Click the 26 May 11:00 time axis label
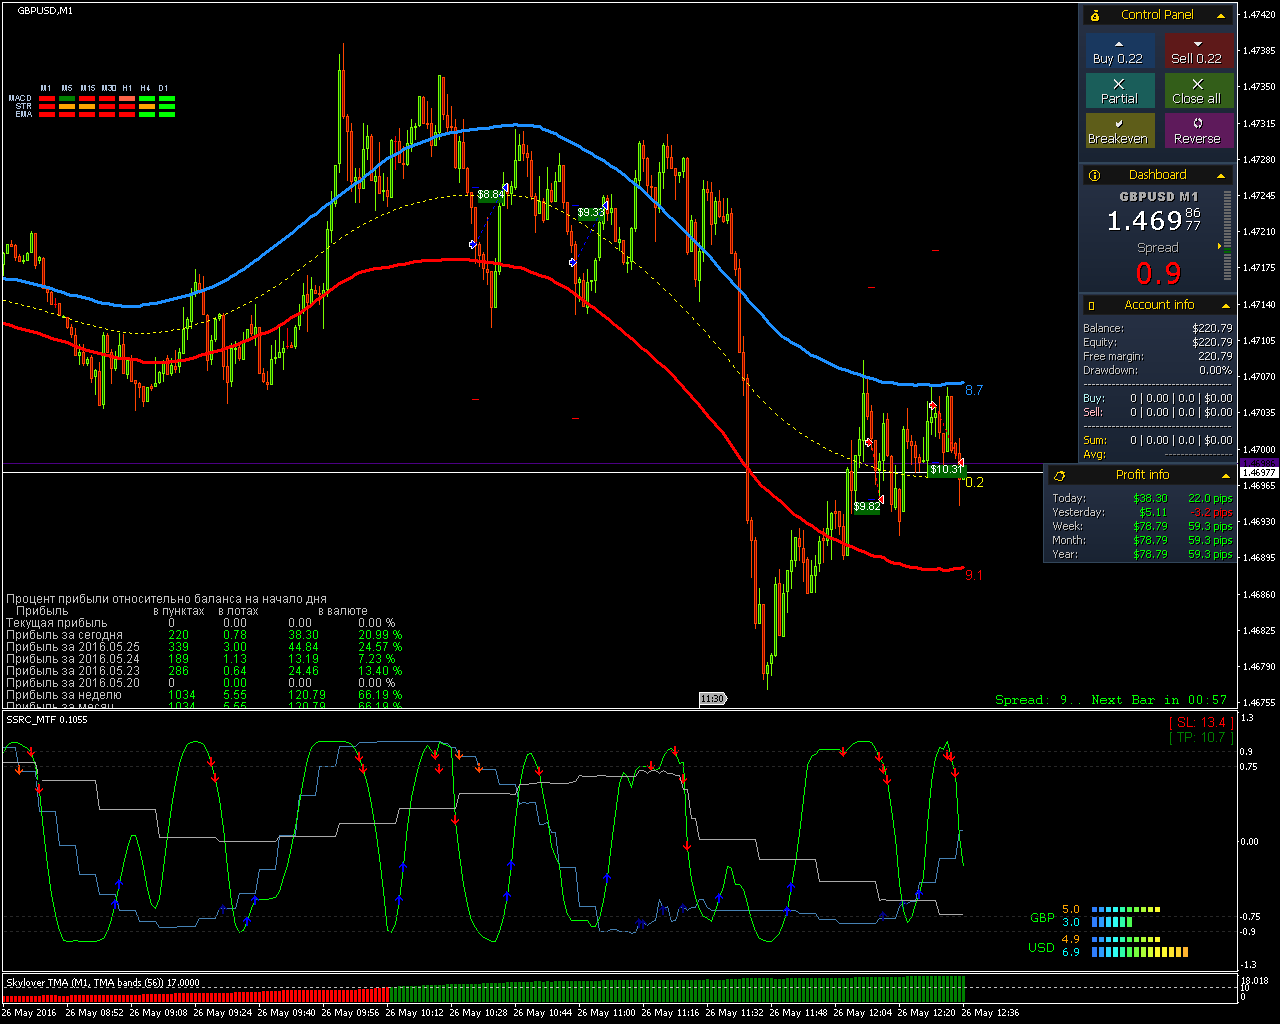1280x1024 pixels. click(604, 1012)
